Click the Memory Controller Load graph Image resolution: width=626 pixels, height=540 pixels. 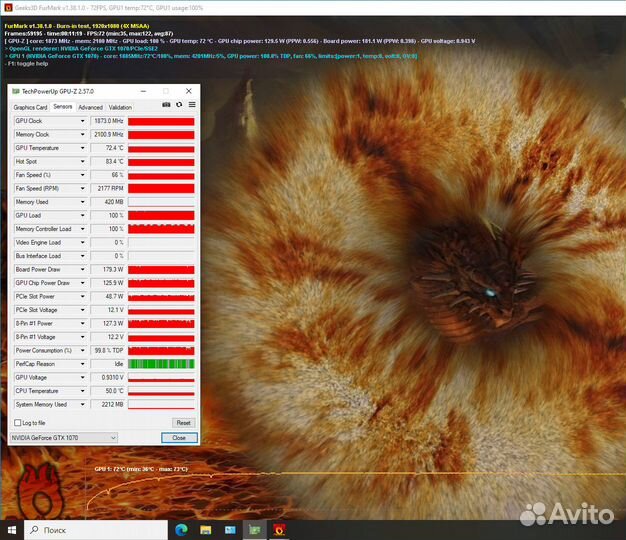tap(161, 229)
